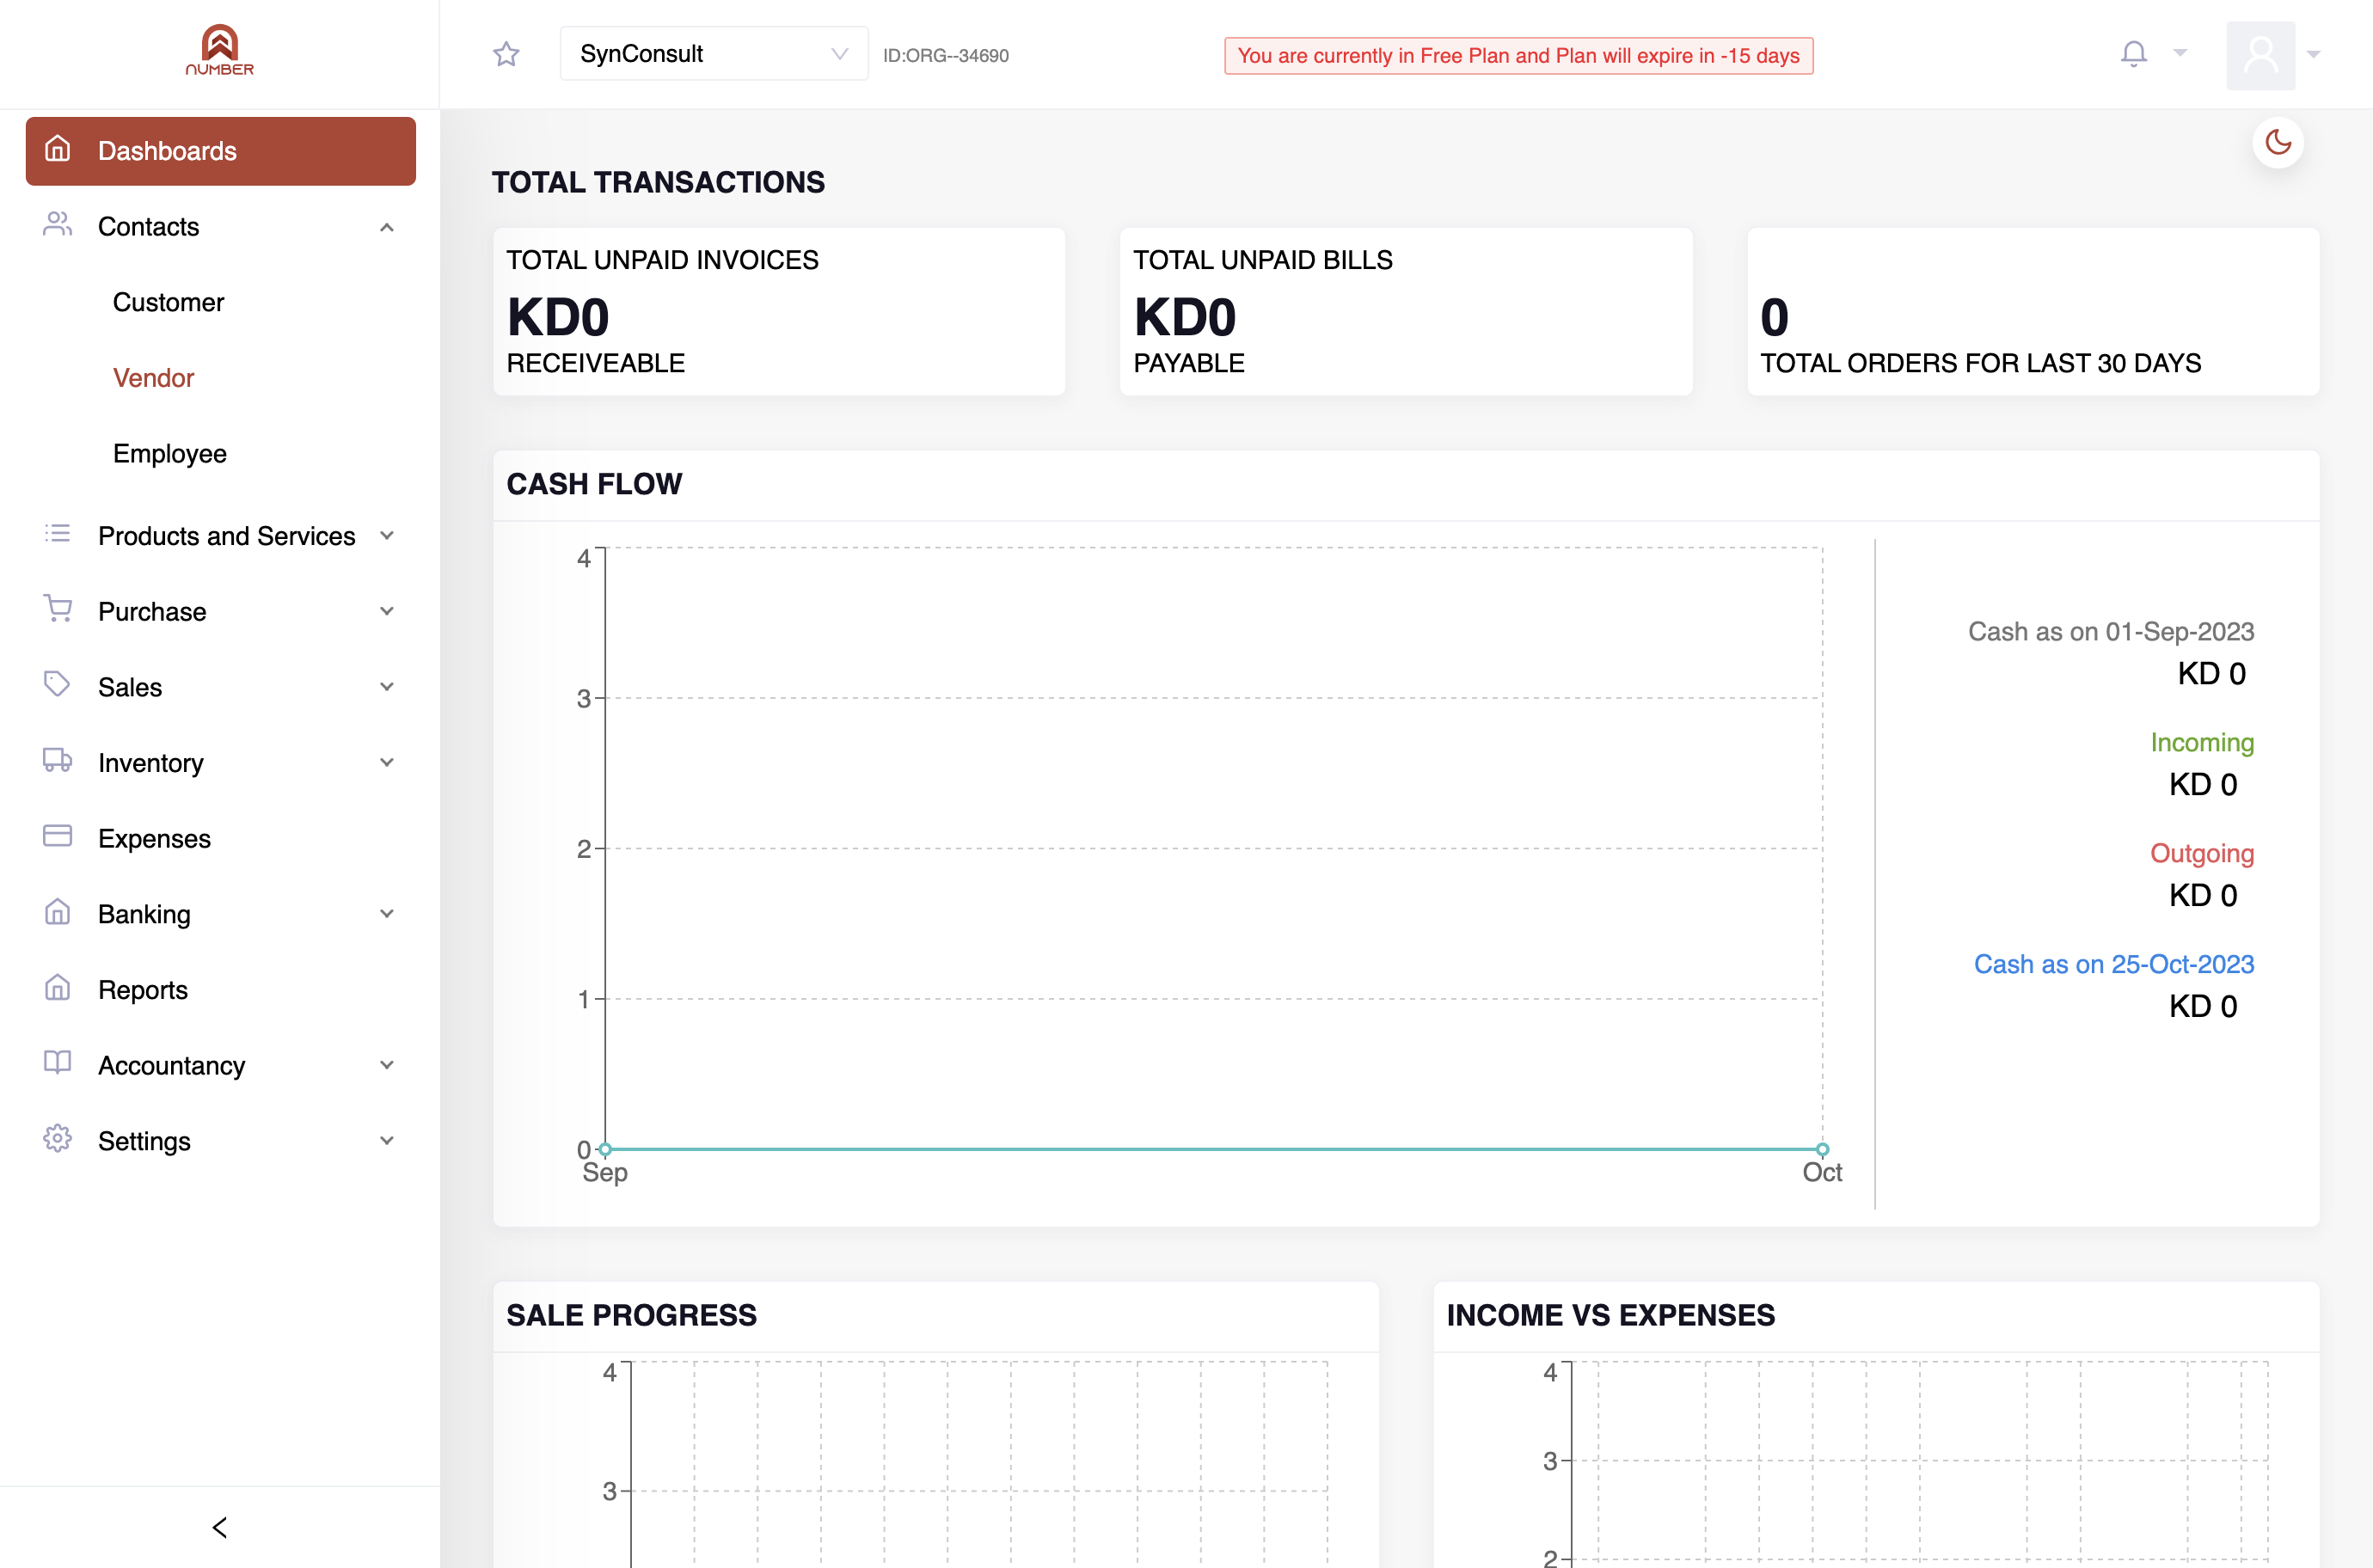Click the Total Unpaid Bills card
Image resolution: width=2373 pixels, height=1568 pixels.
click(1406, 312)
